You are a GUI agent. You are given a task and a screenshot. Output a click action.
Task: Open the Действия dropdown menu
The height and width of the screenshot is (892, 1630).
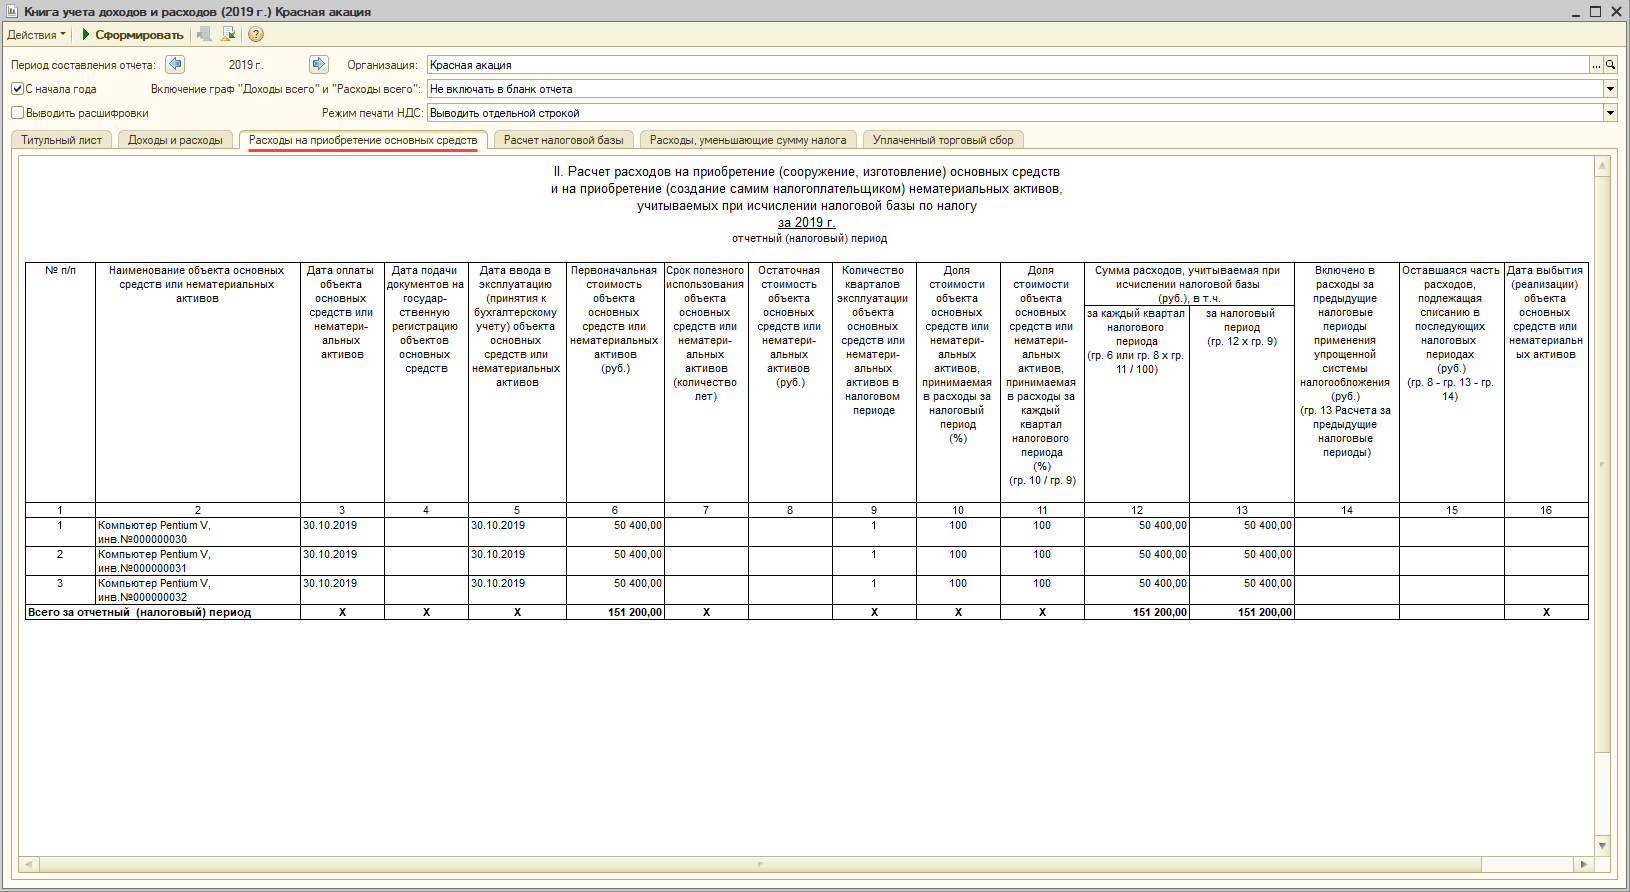tap(36, 35)
